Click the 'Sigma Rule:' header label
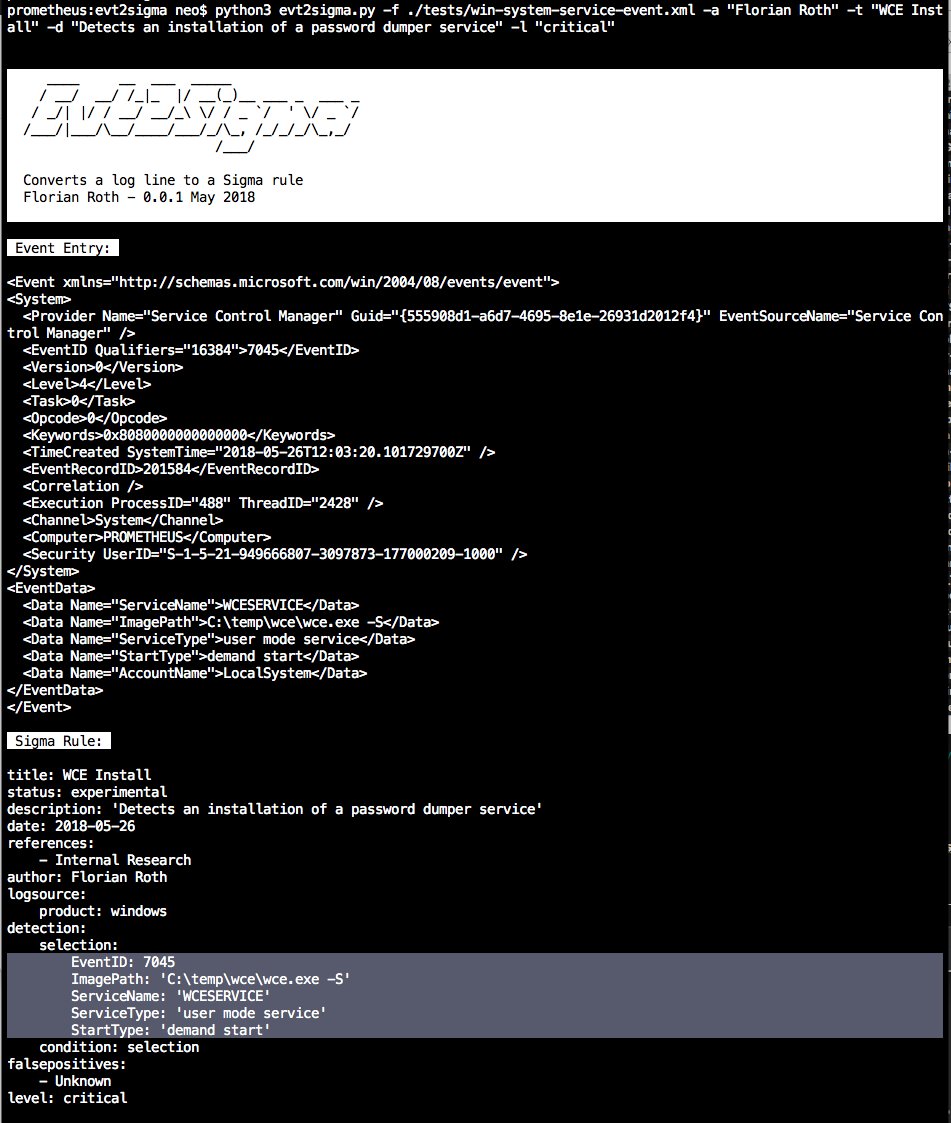The height and width of the screenshot is (1123, 951). tap(59, 741)
